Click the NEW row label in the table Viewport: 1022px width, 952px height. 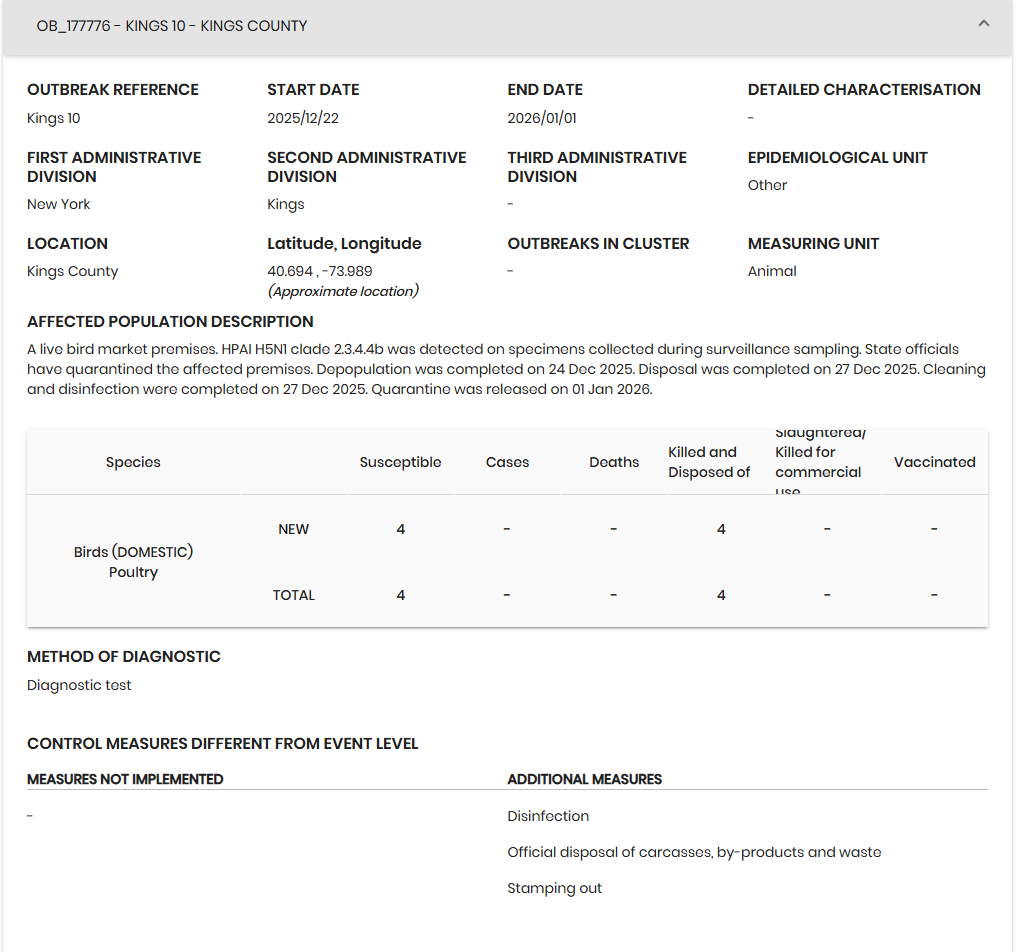tap(293, 529)
